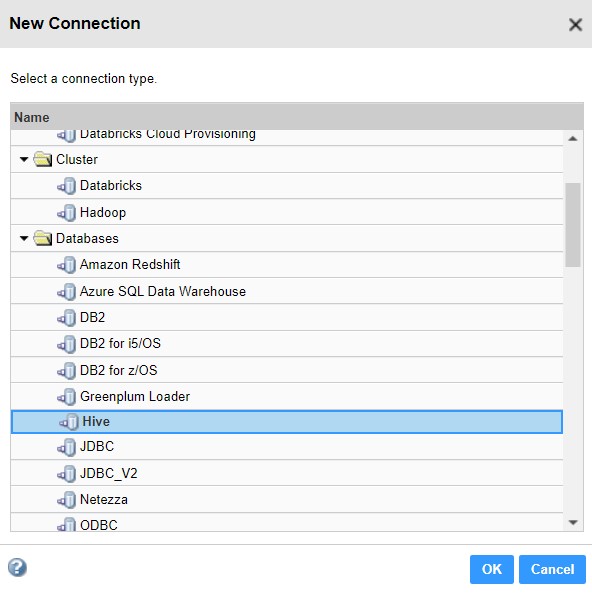Confirm selection with OK button
The width and height of the screenshot is (592, 597).
491,569
